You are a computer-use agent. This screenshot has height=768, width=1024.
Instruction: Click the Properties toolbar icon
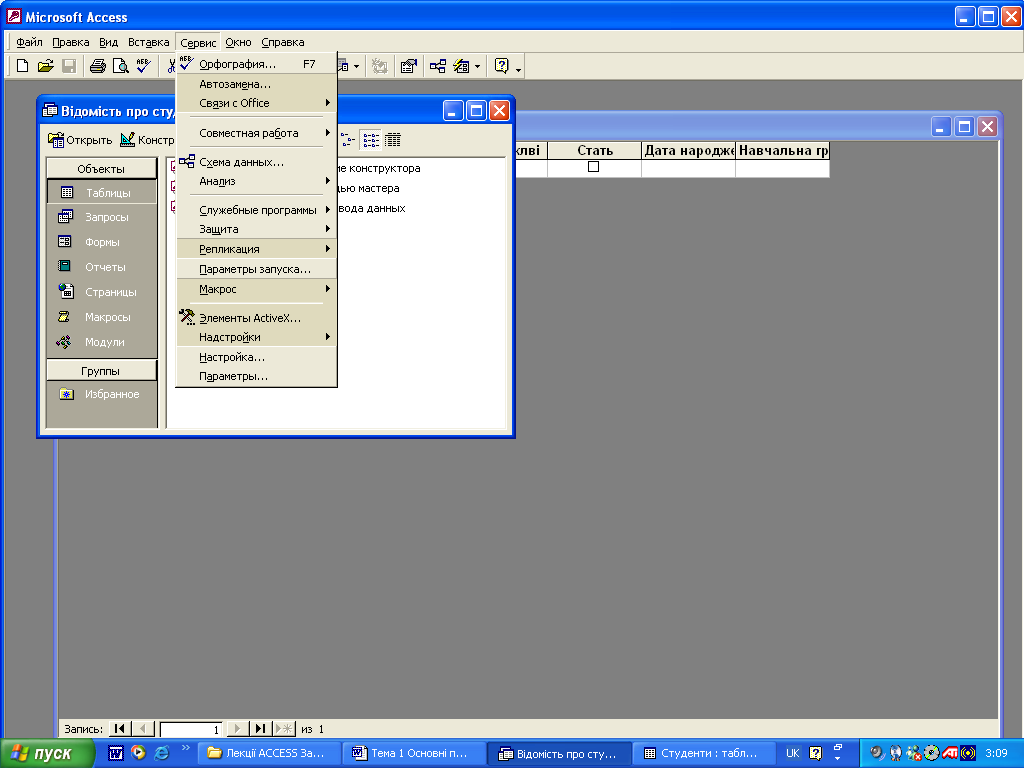[x=409, y=65]
